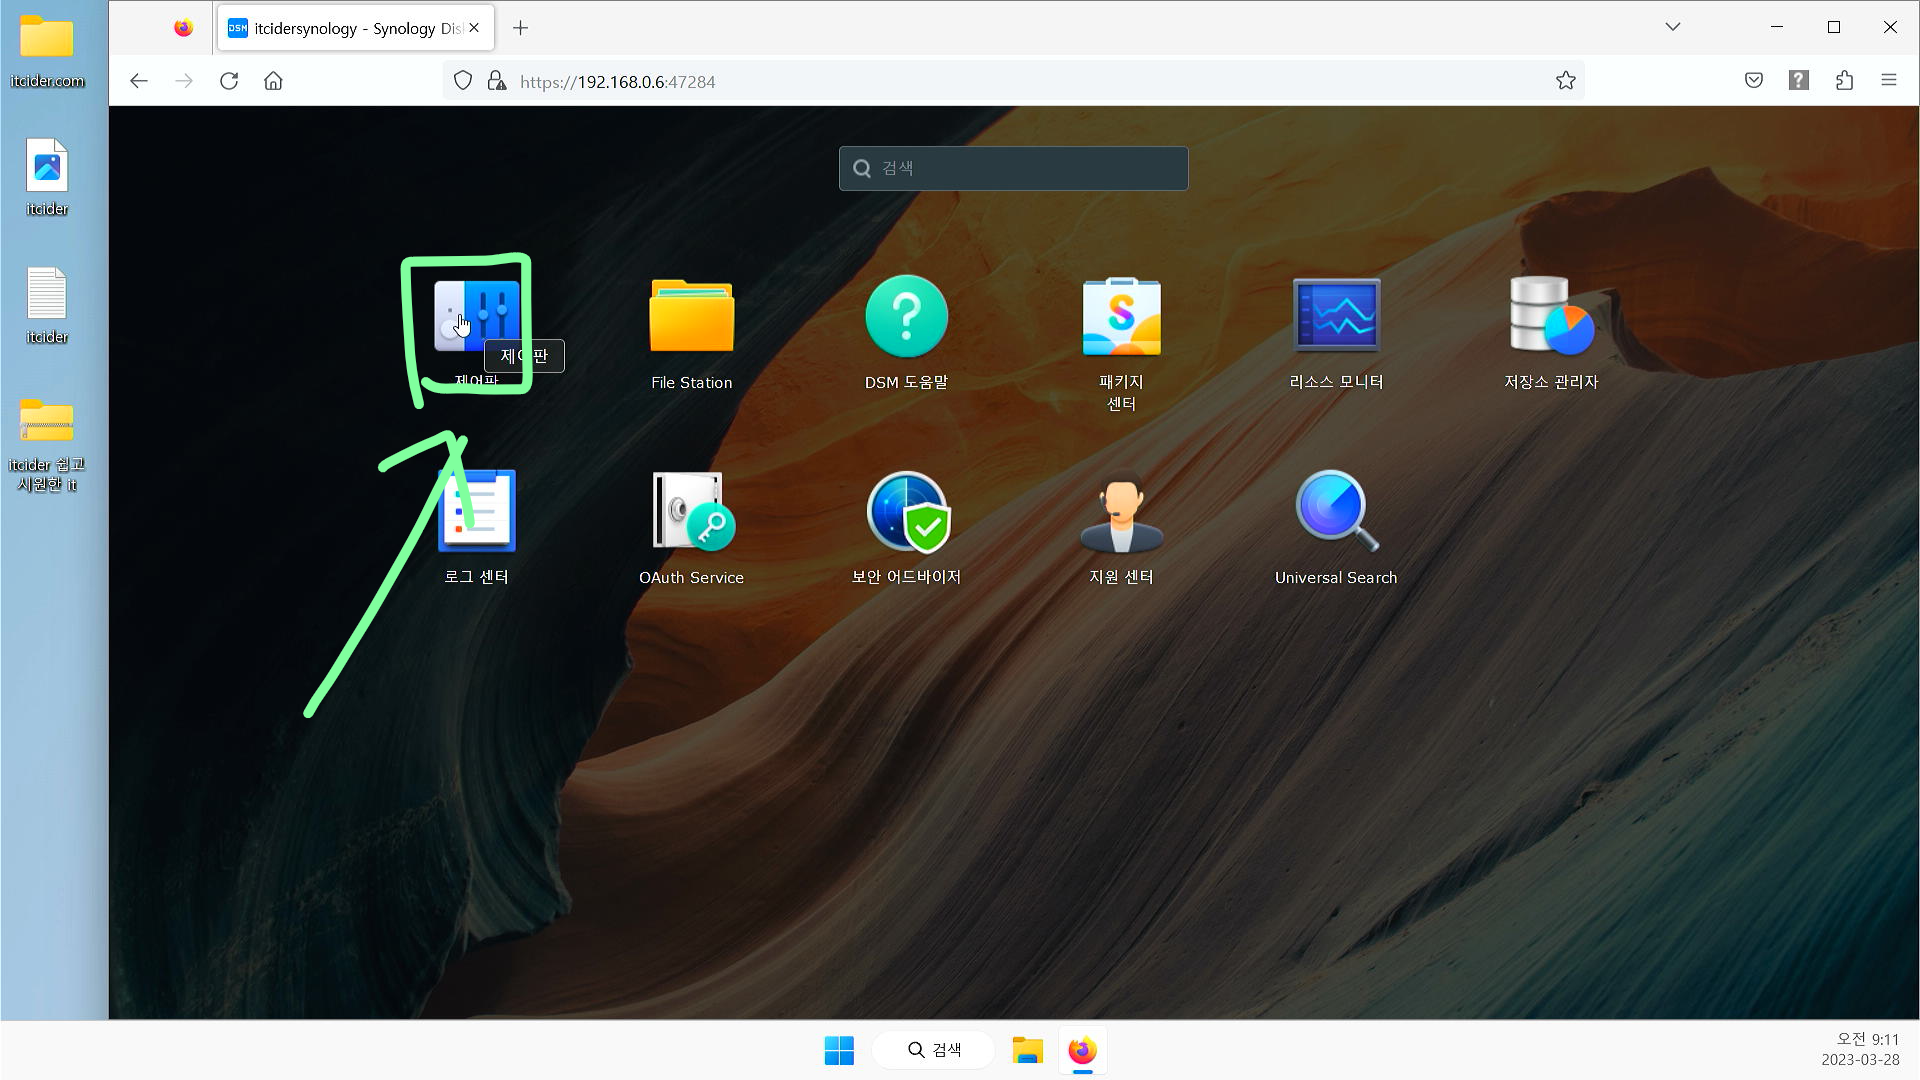The height and width of the screenshot is (1080, 1920).
Task: Launch 리소스 모니터 resource monitor
Action: pyautogui.click(x=1336, y=316)
